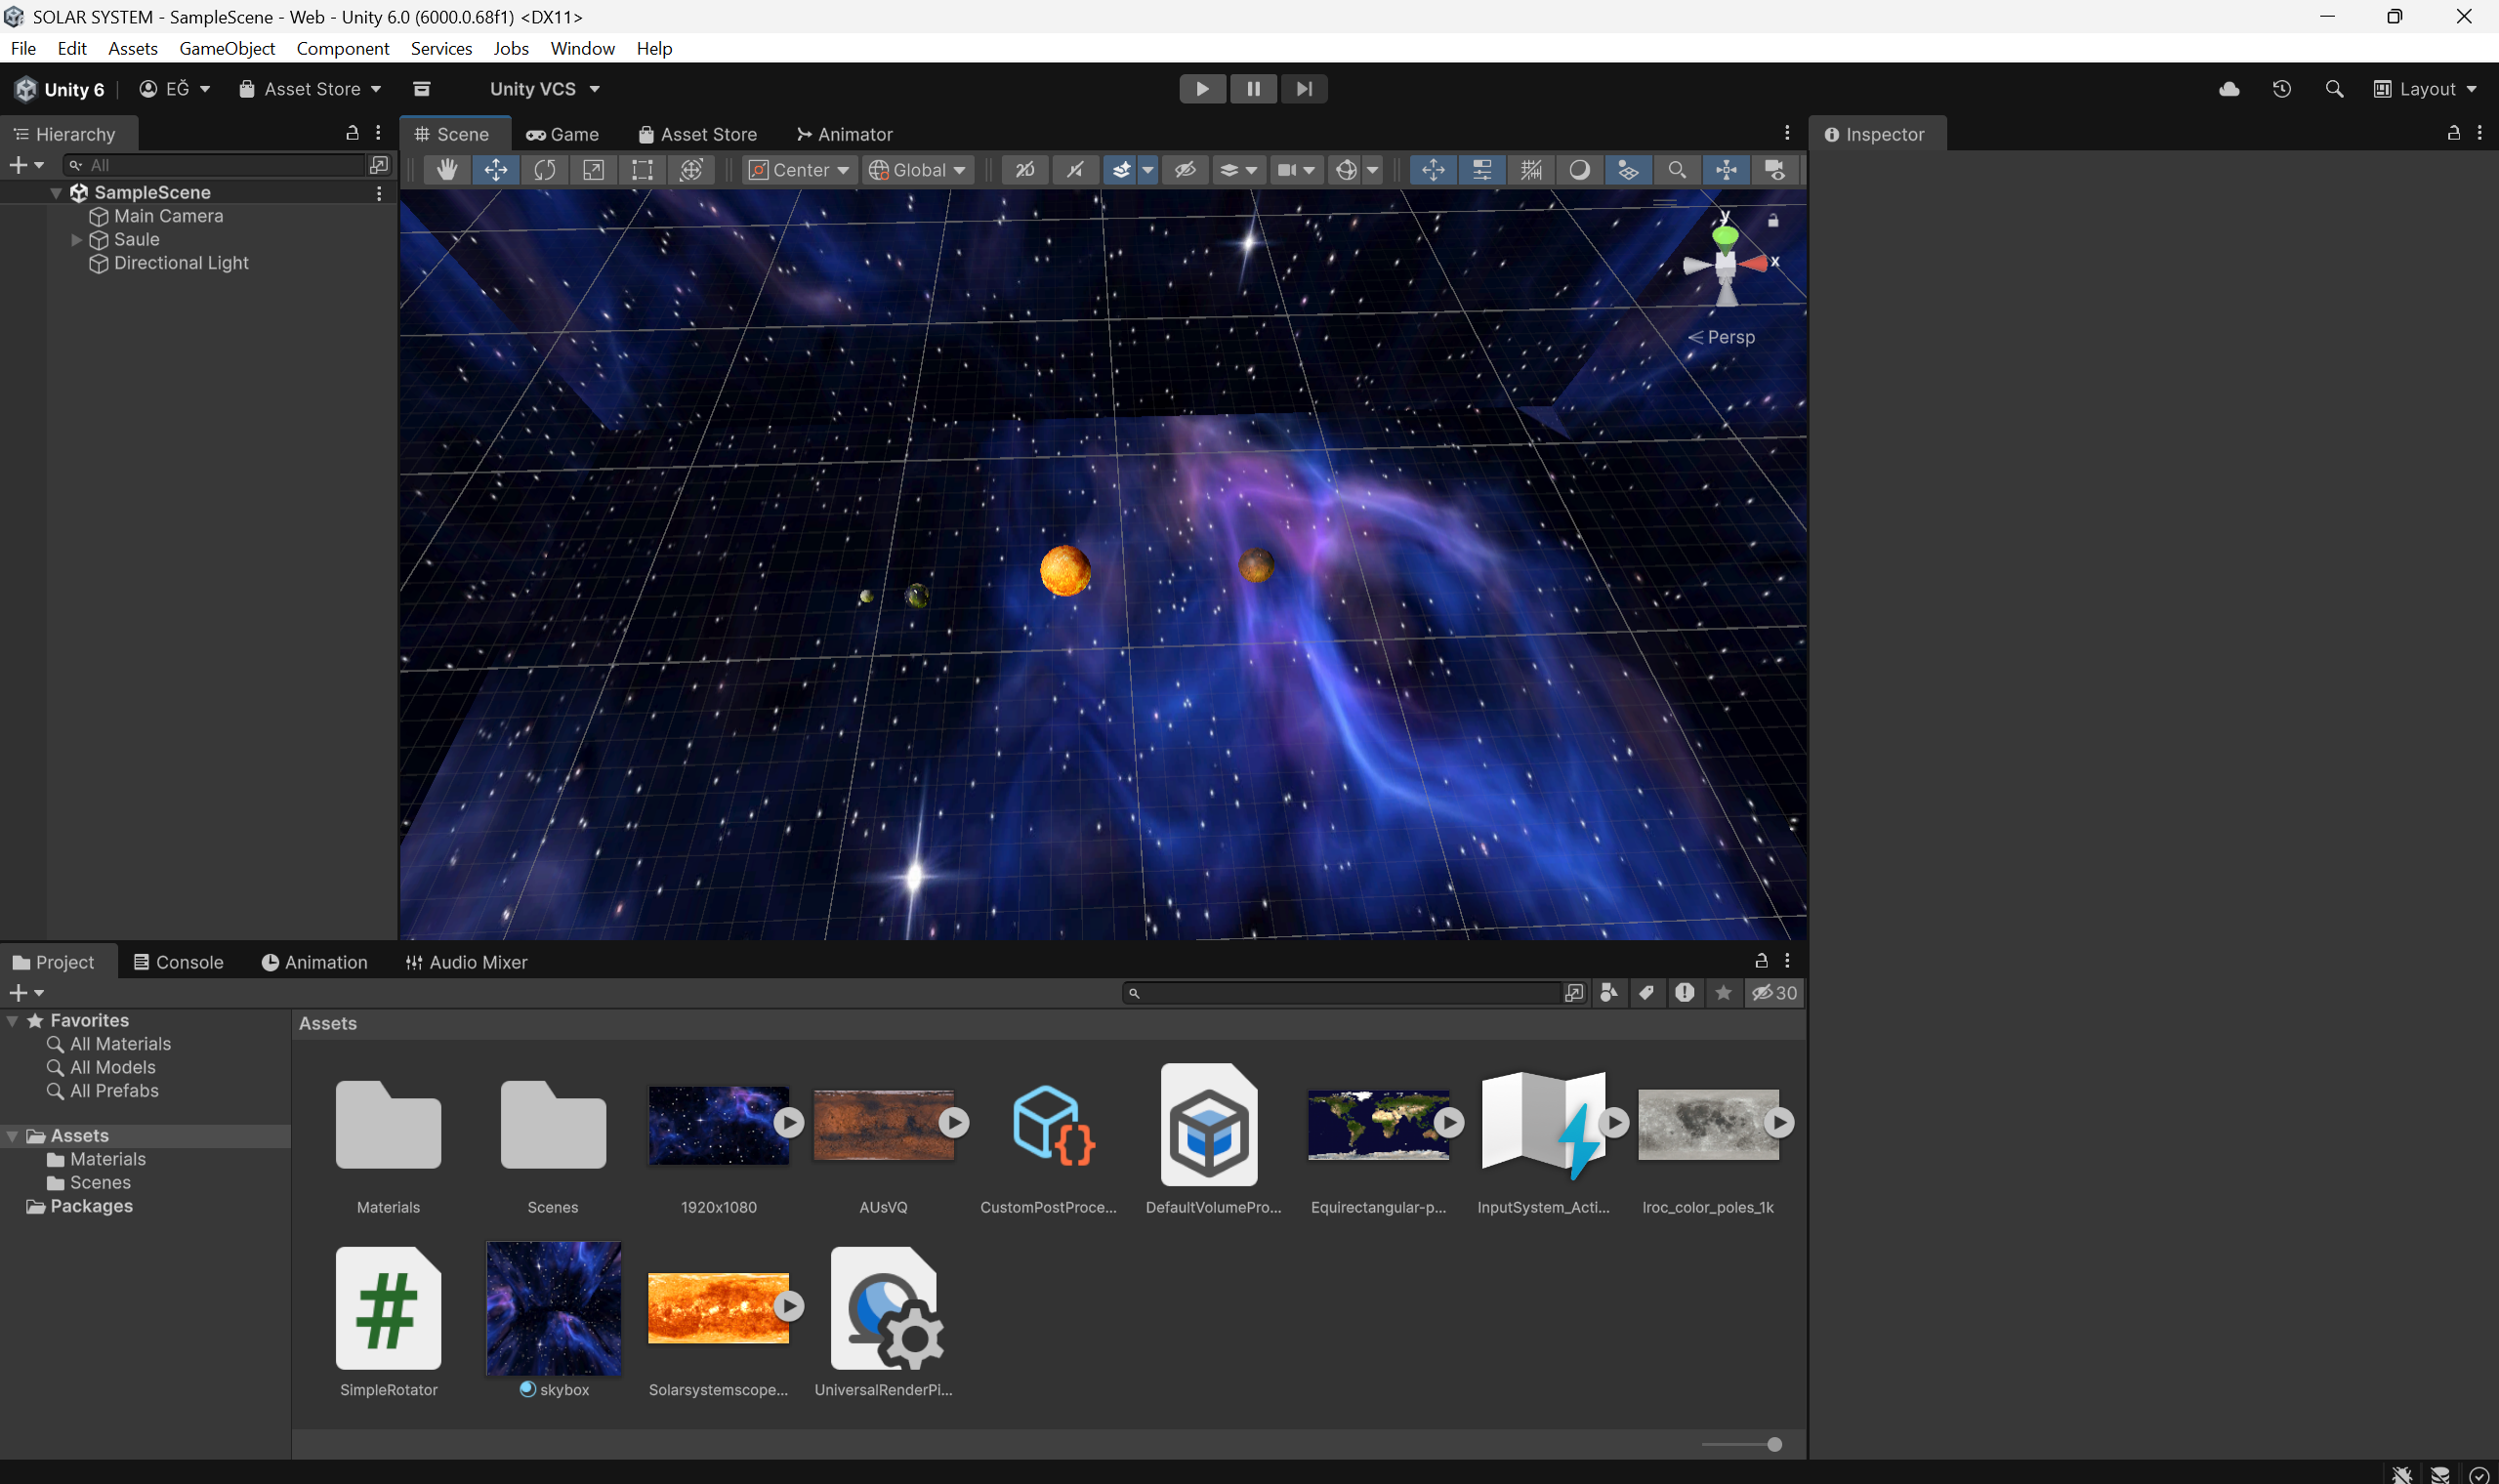The height and width of the screenshot is (1484, 2499).
Task: Select the Scale tool
Action: point(593,170)
